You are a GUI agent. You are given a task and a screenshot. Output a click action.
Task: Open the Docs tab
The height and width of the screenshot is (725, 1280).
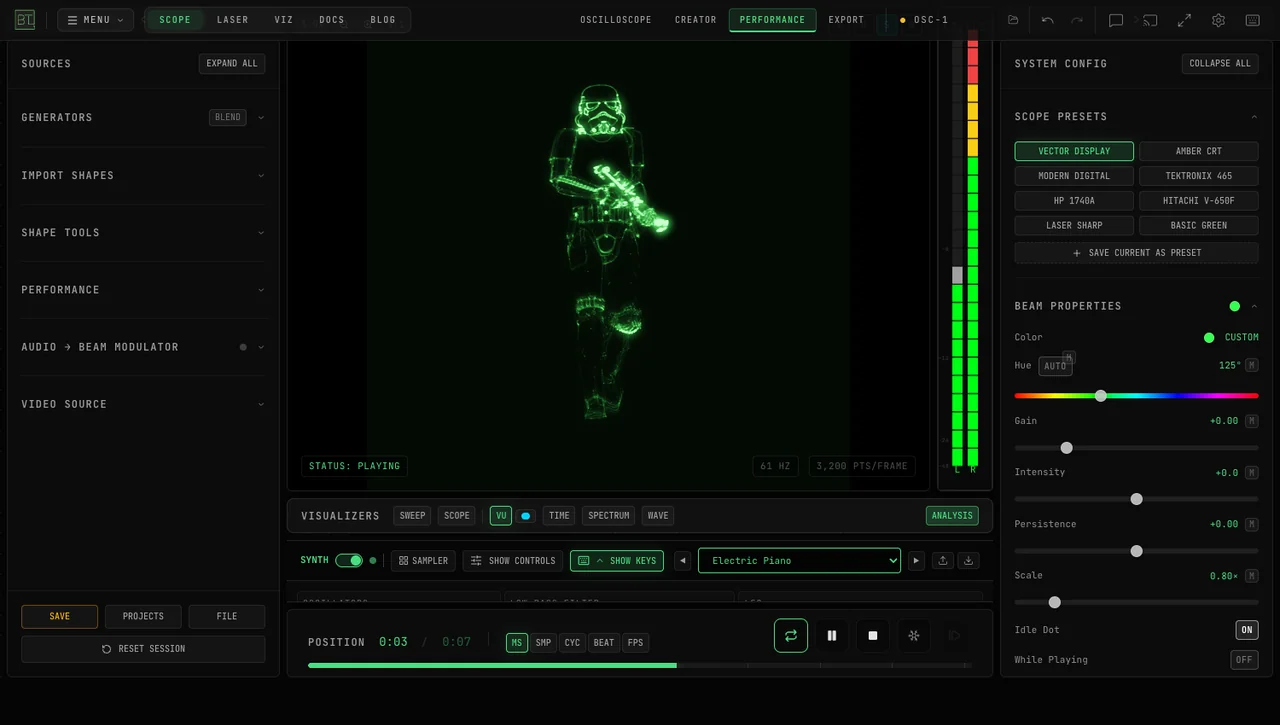(332, 20)
